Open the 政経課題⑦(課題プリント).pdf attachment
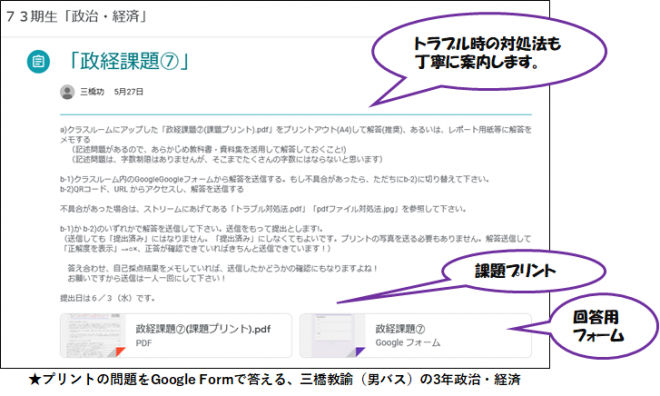This screenshot has height=396, width=660. click(x=176, y=335)
